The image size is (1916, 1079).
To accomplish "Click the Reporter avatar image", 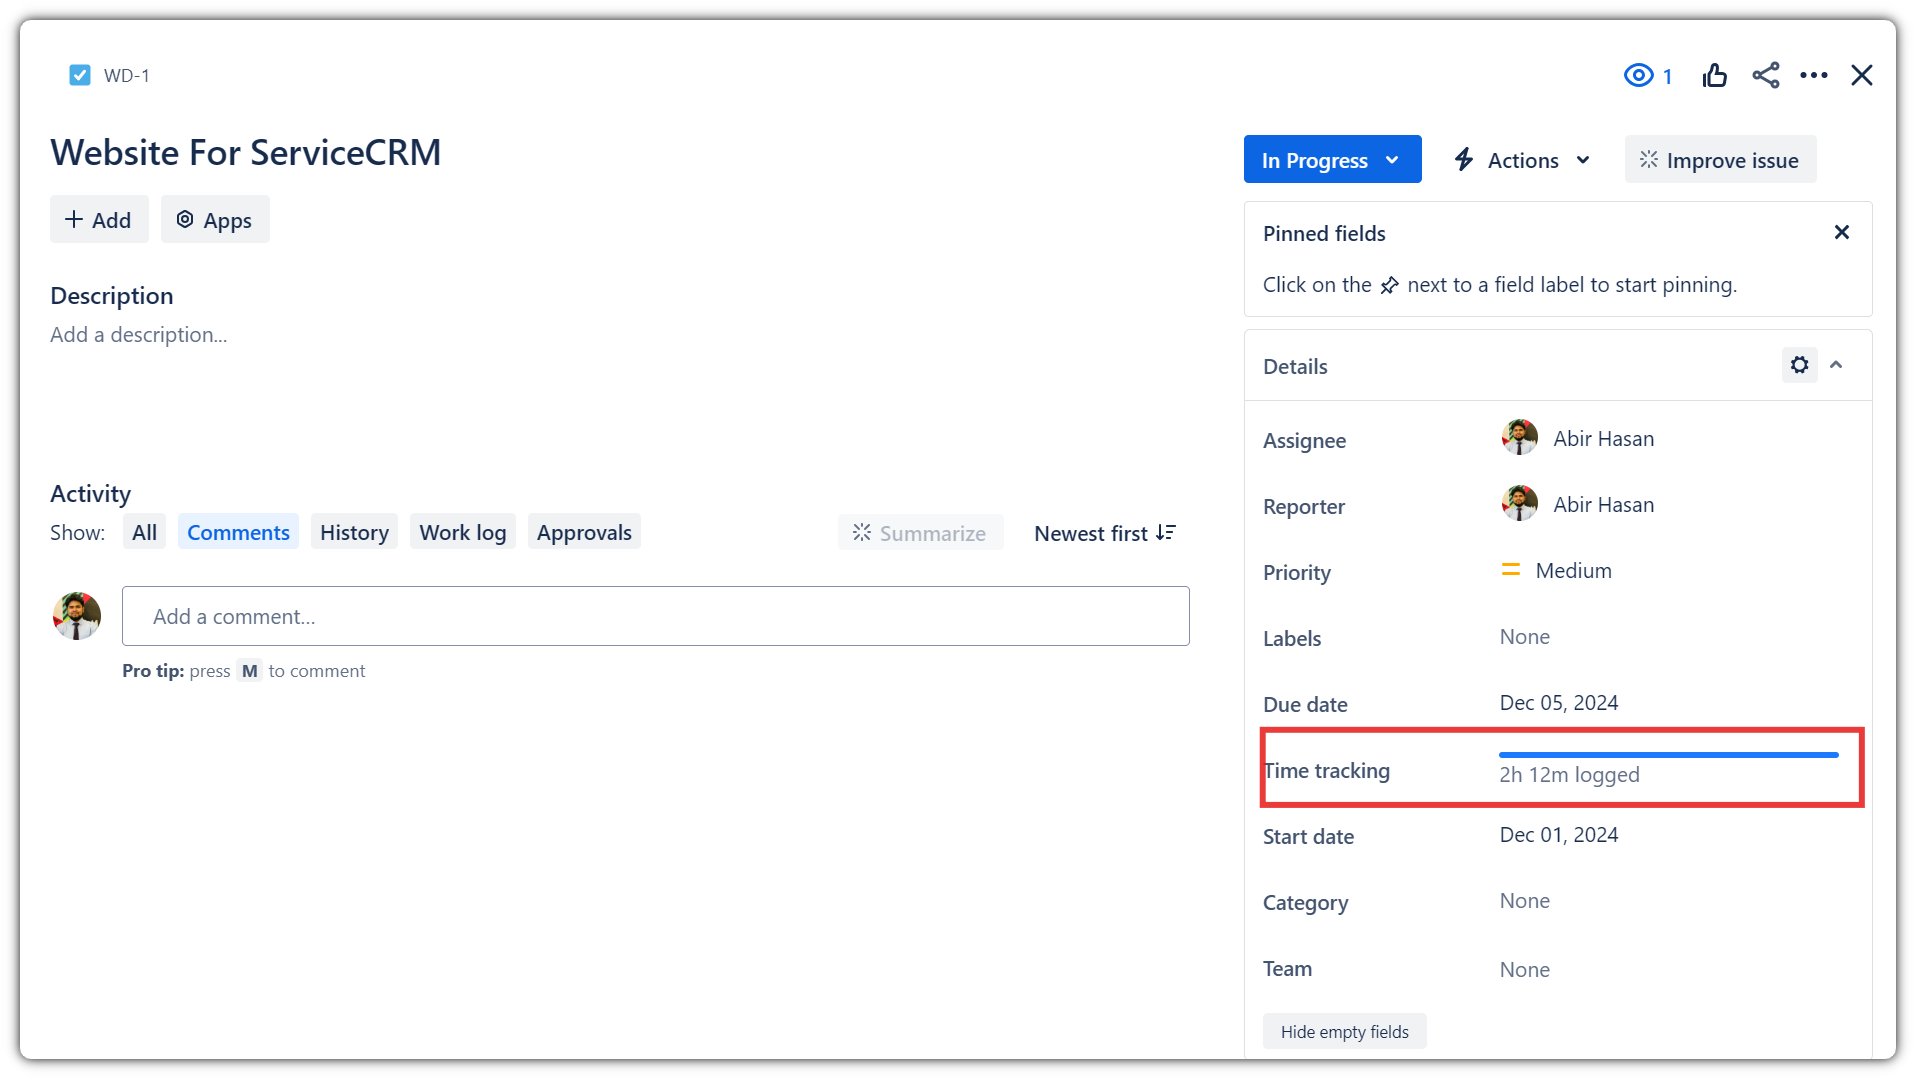I will point(1519,503).
